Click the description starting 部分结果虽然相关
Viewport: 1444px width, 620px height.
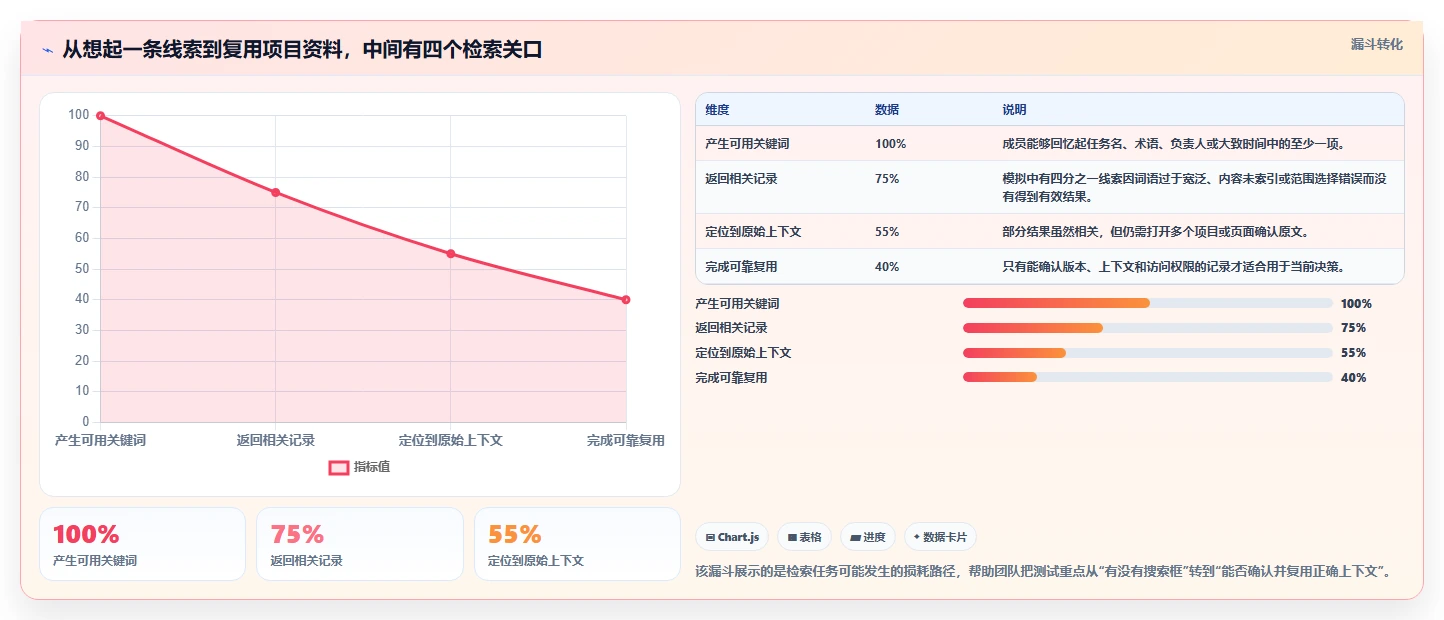point(1155,232)
